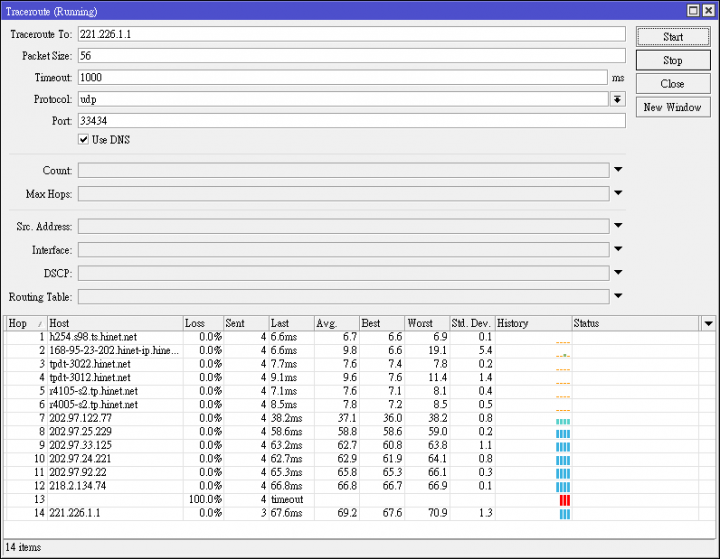
Task: Select host 218.2.134.74
Action: pos(78,486)
